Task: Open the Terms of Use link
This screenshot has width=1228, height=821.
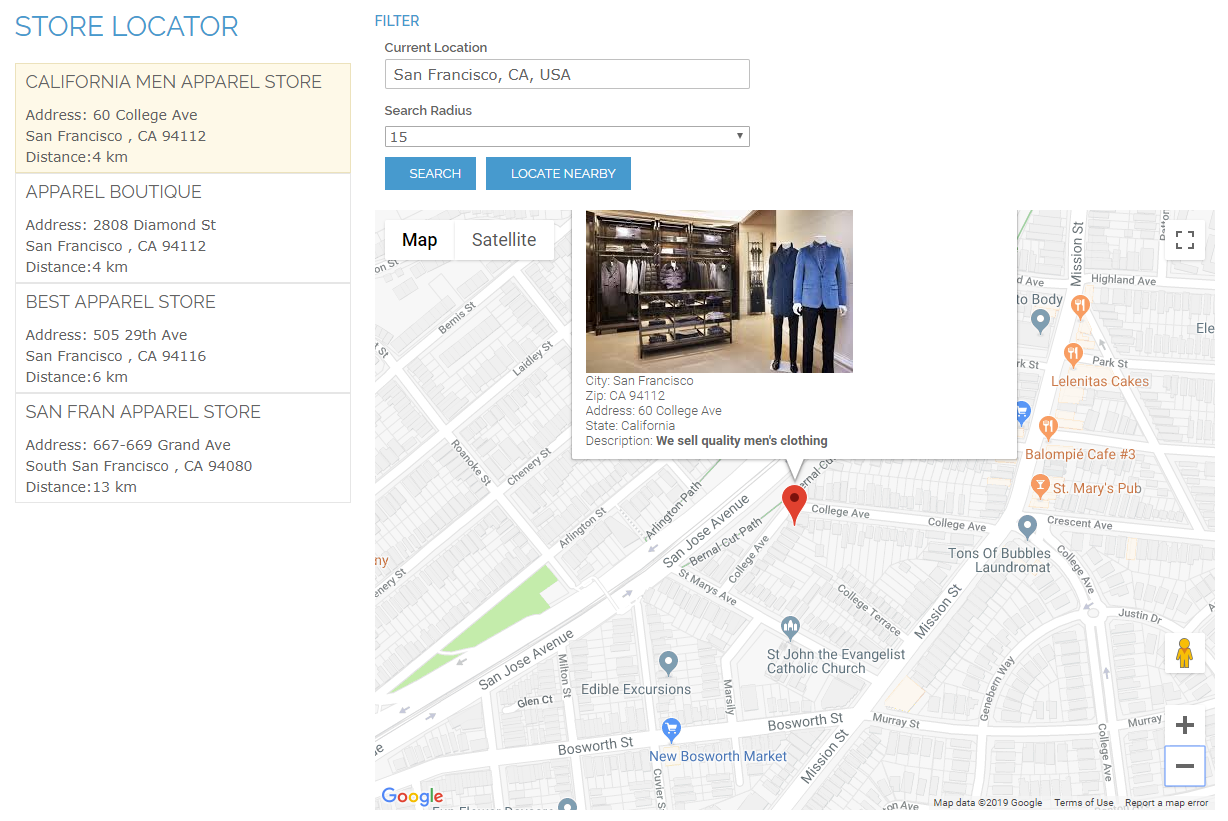Action: (x=1083, y=803)
